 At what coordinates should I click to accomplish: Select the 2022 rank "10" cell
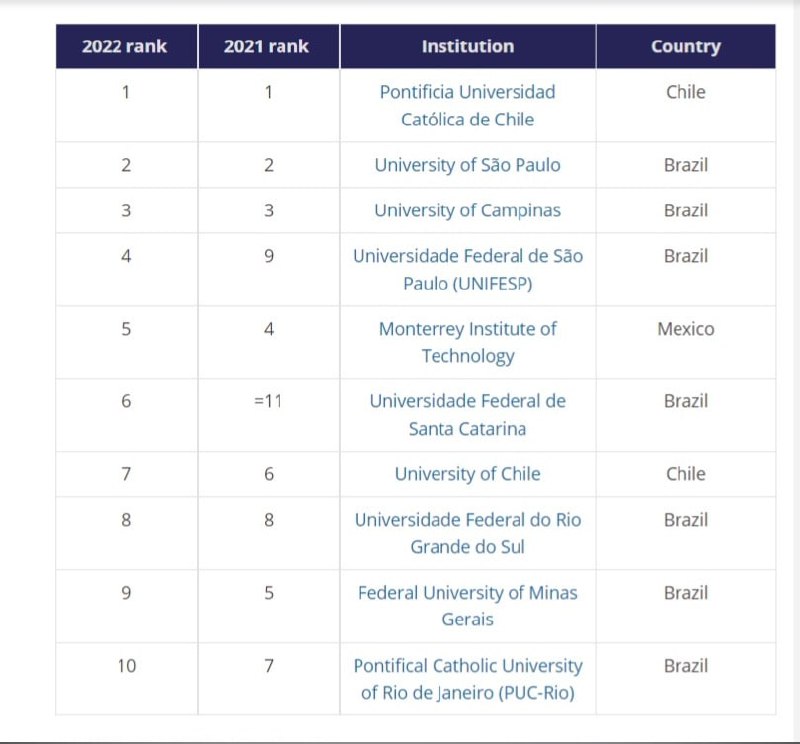click(x=126, y=665)
